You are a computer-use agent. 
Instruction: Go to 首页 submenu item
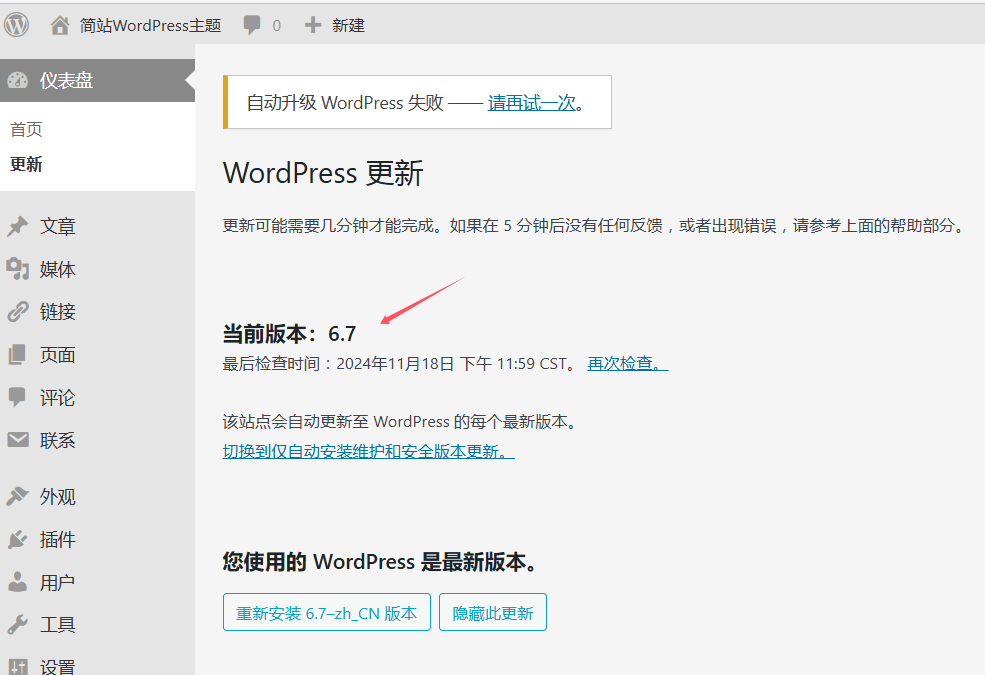[x=26, y=129]
